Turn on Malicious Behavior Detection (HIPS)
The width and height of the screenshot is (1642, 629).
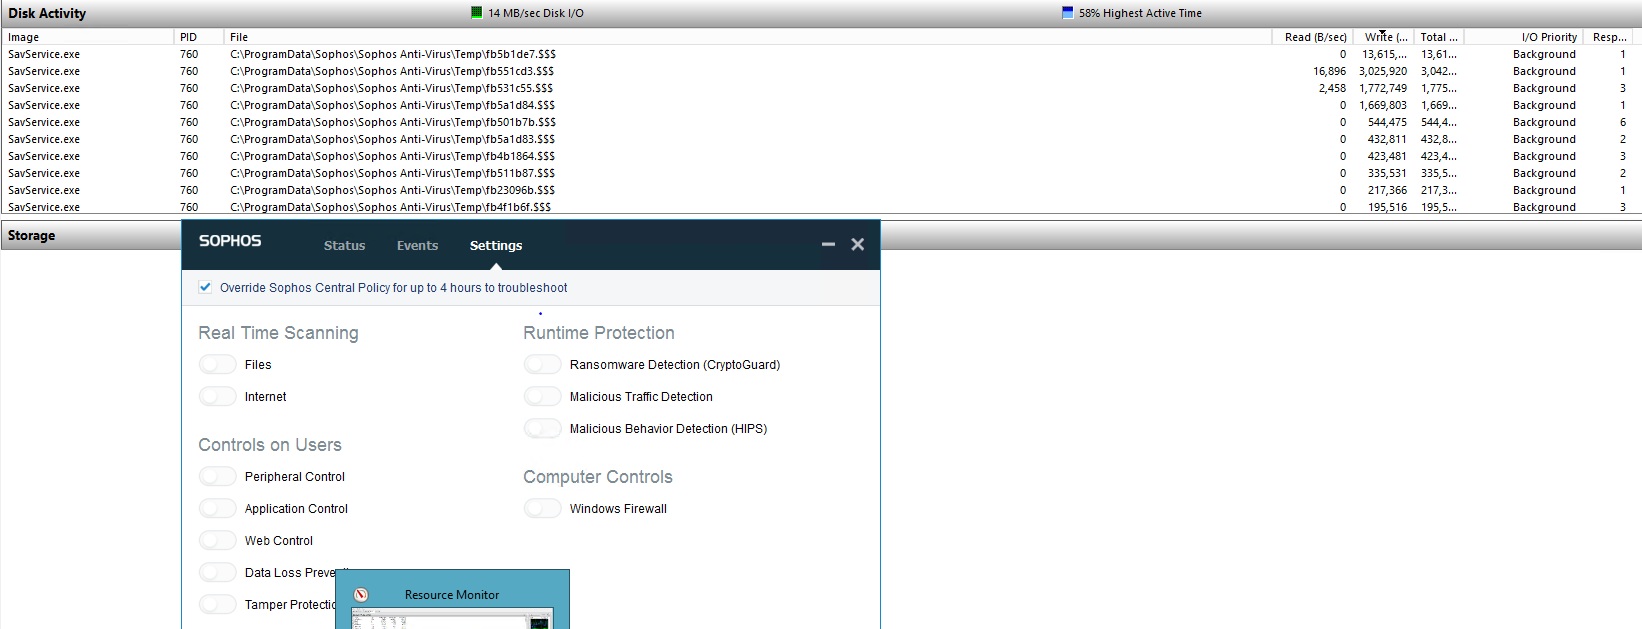[x=543, y=429]
